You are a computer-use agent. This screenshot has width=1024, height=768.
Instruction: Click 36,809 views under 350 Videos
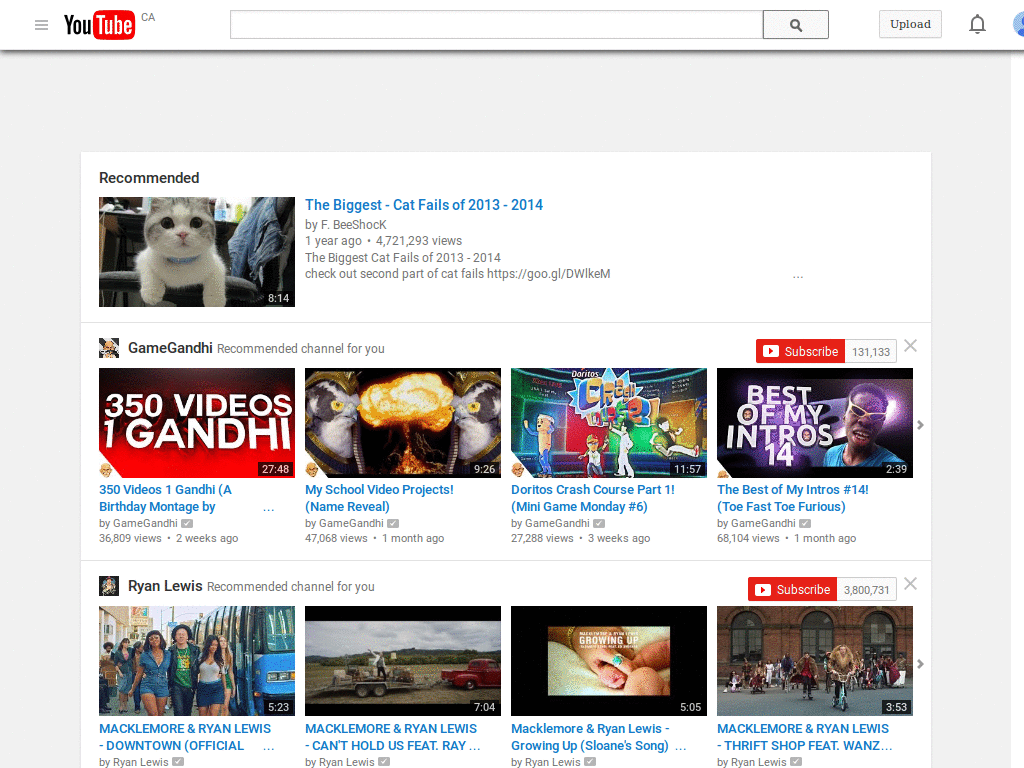[130, 538]
